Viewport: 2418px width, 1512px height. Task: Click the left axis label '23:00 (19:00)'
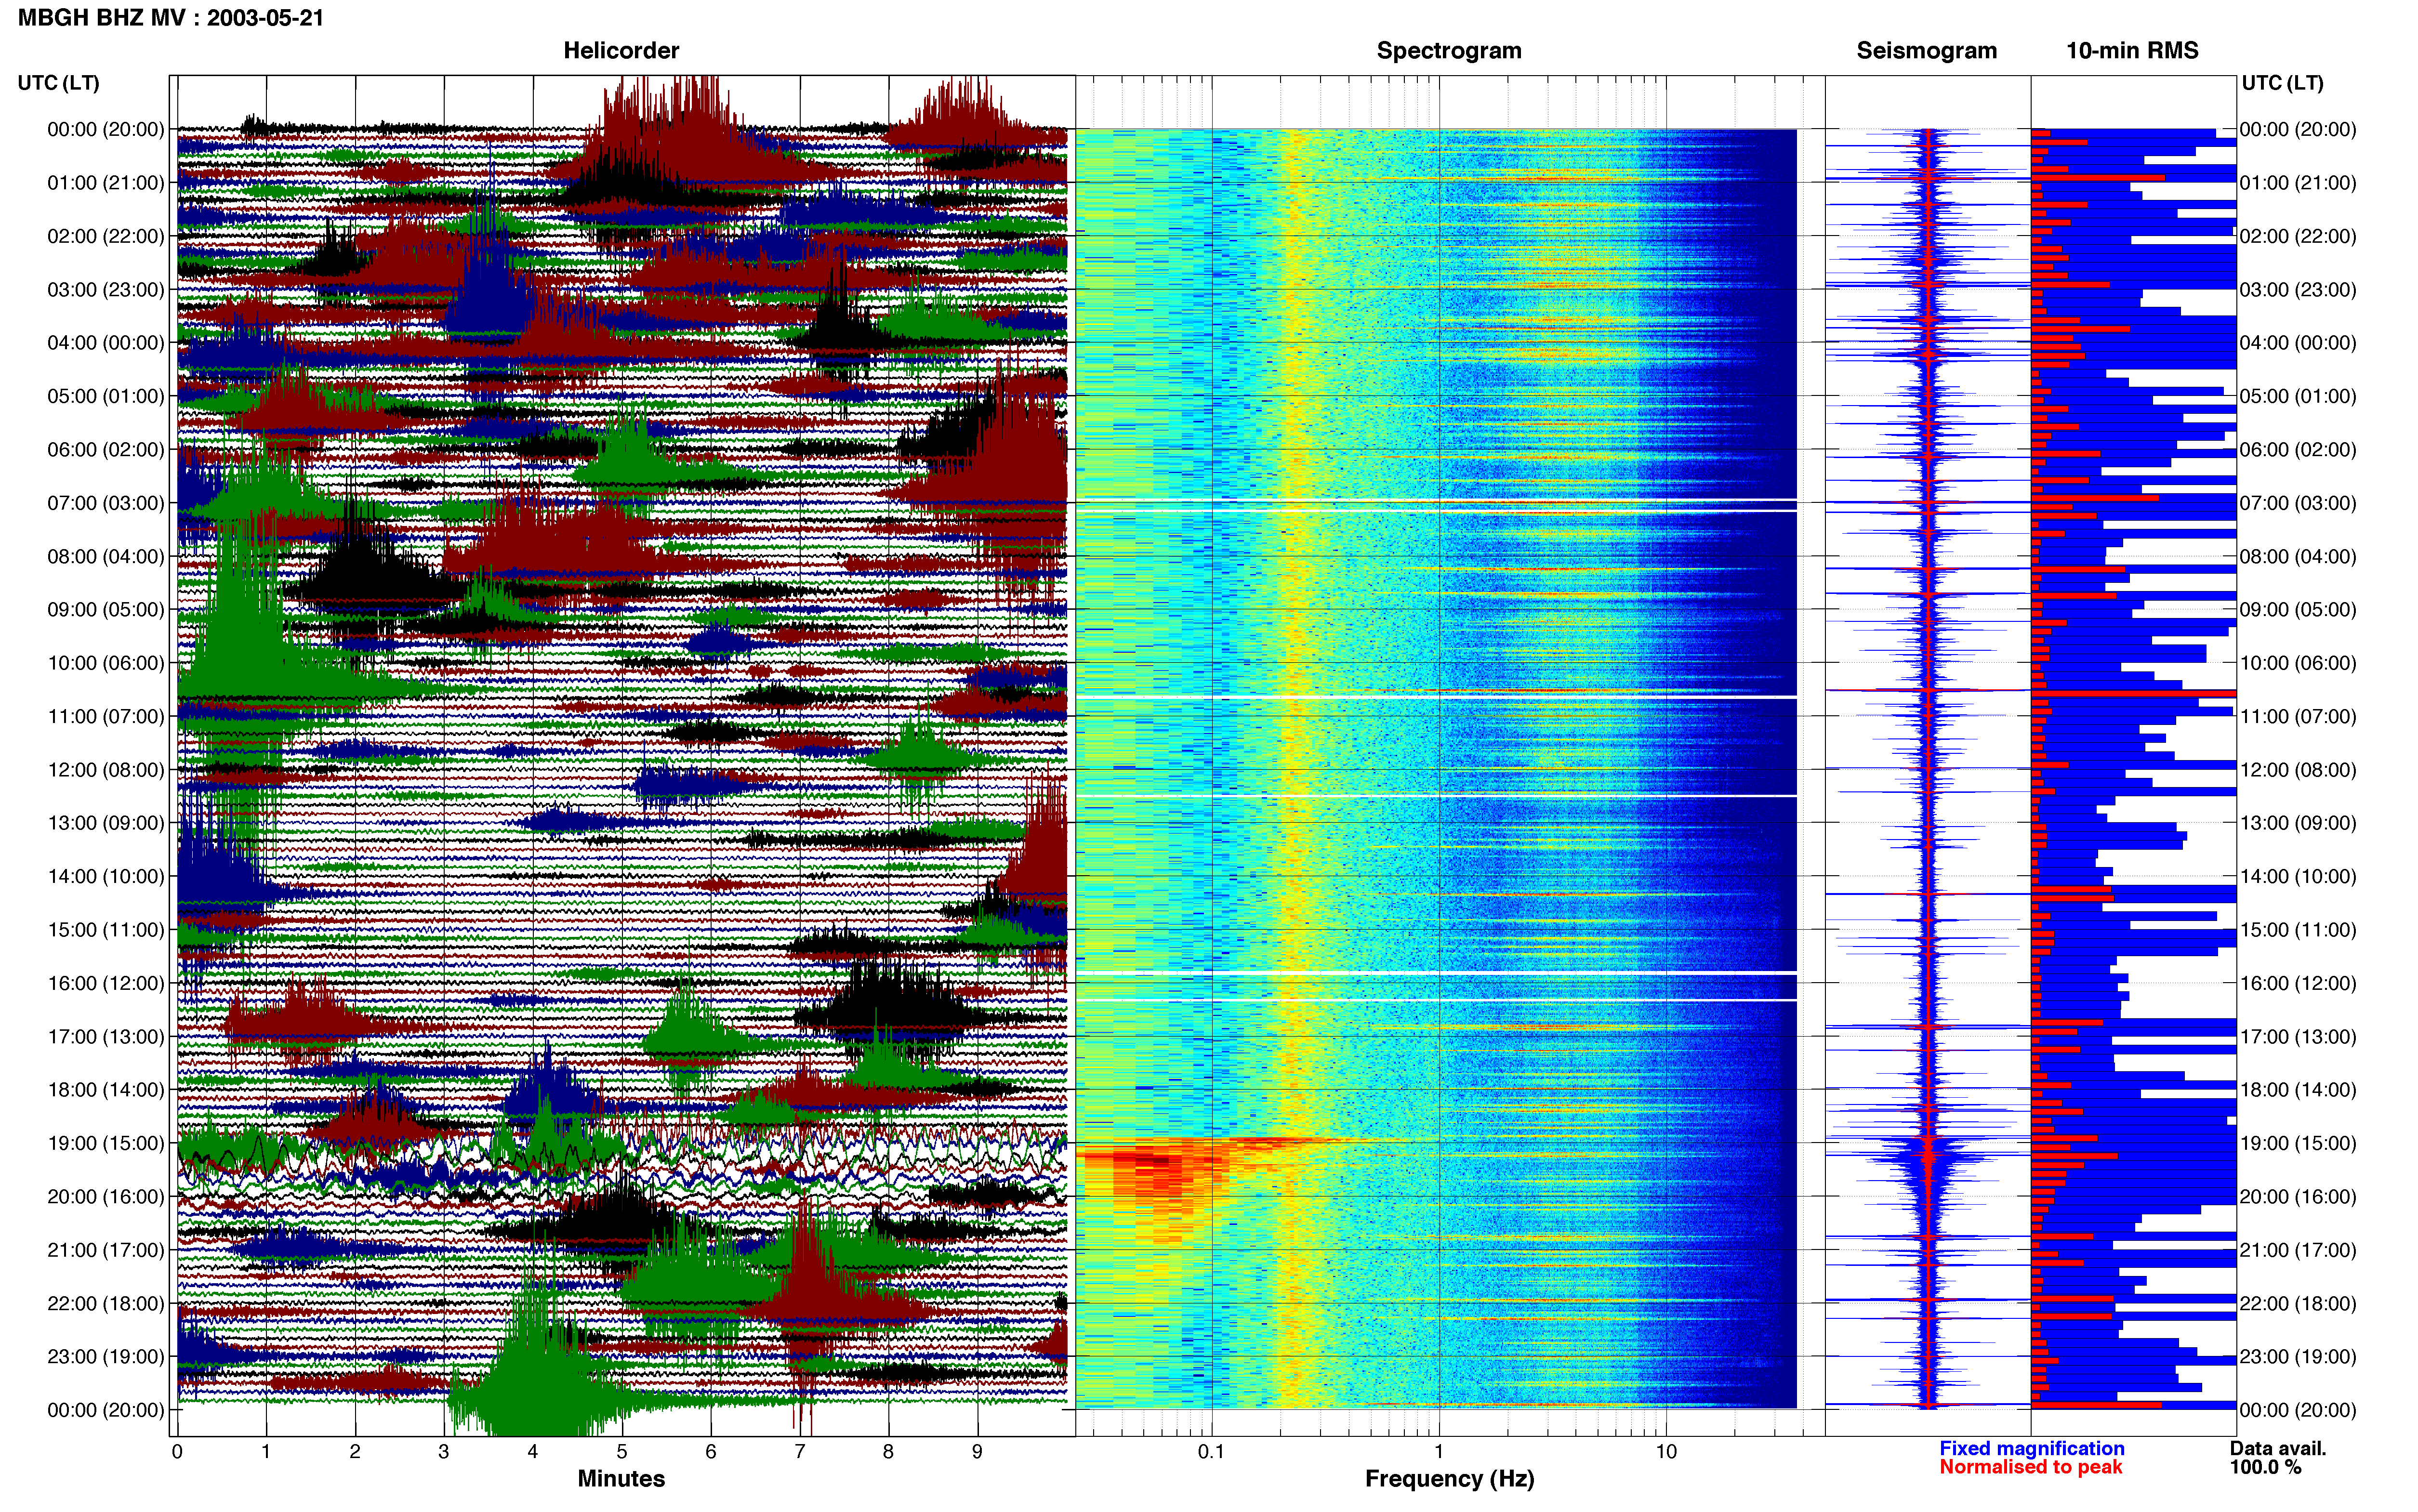tap(105, 1357)
